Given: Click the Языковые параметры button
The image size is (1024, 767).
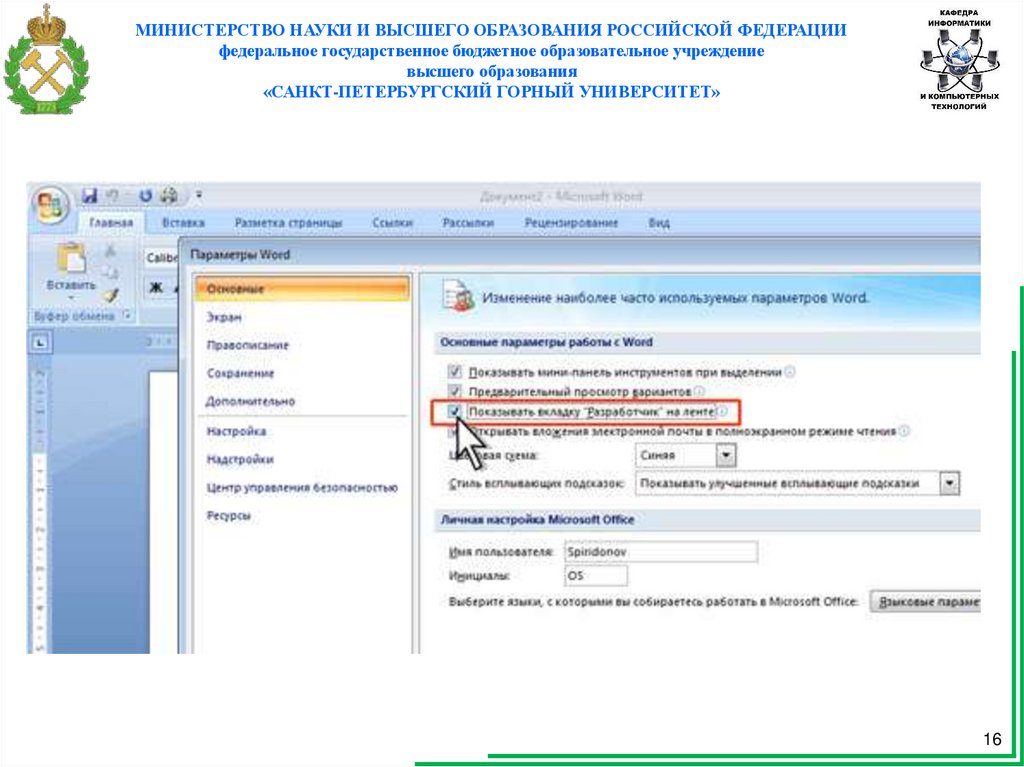Looking at the screenshot, I should point(925,601).
